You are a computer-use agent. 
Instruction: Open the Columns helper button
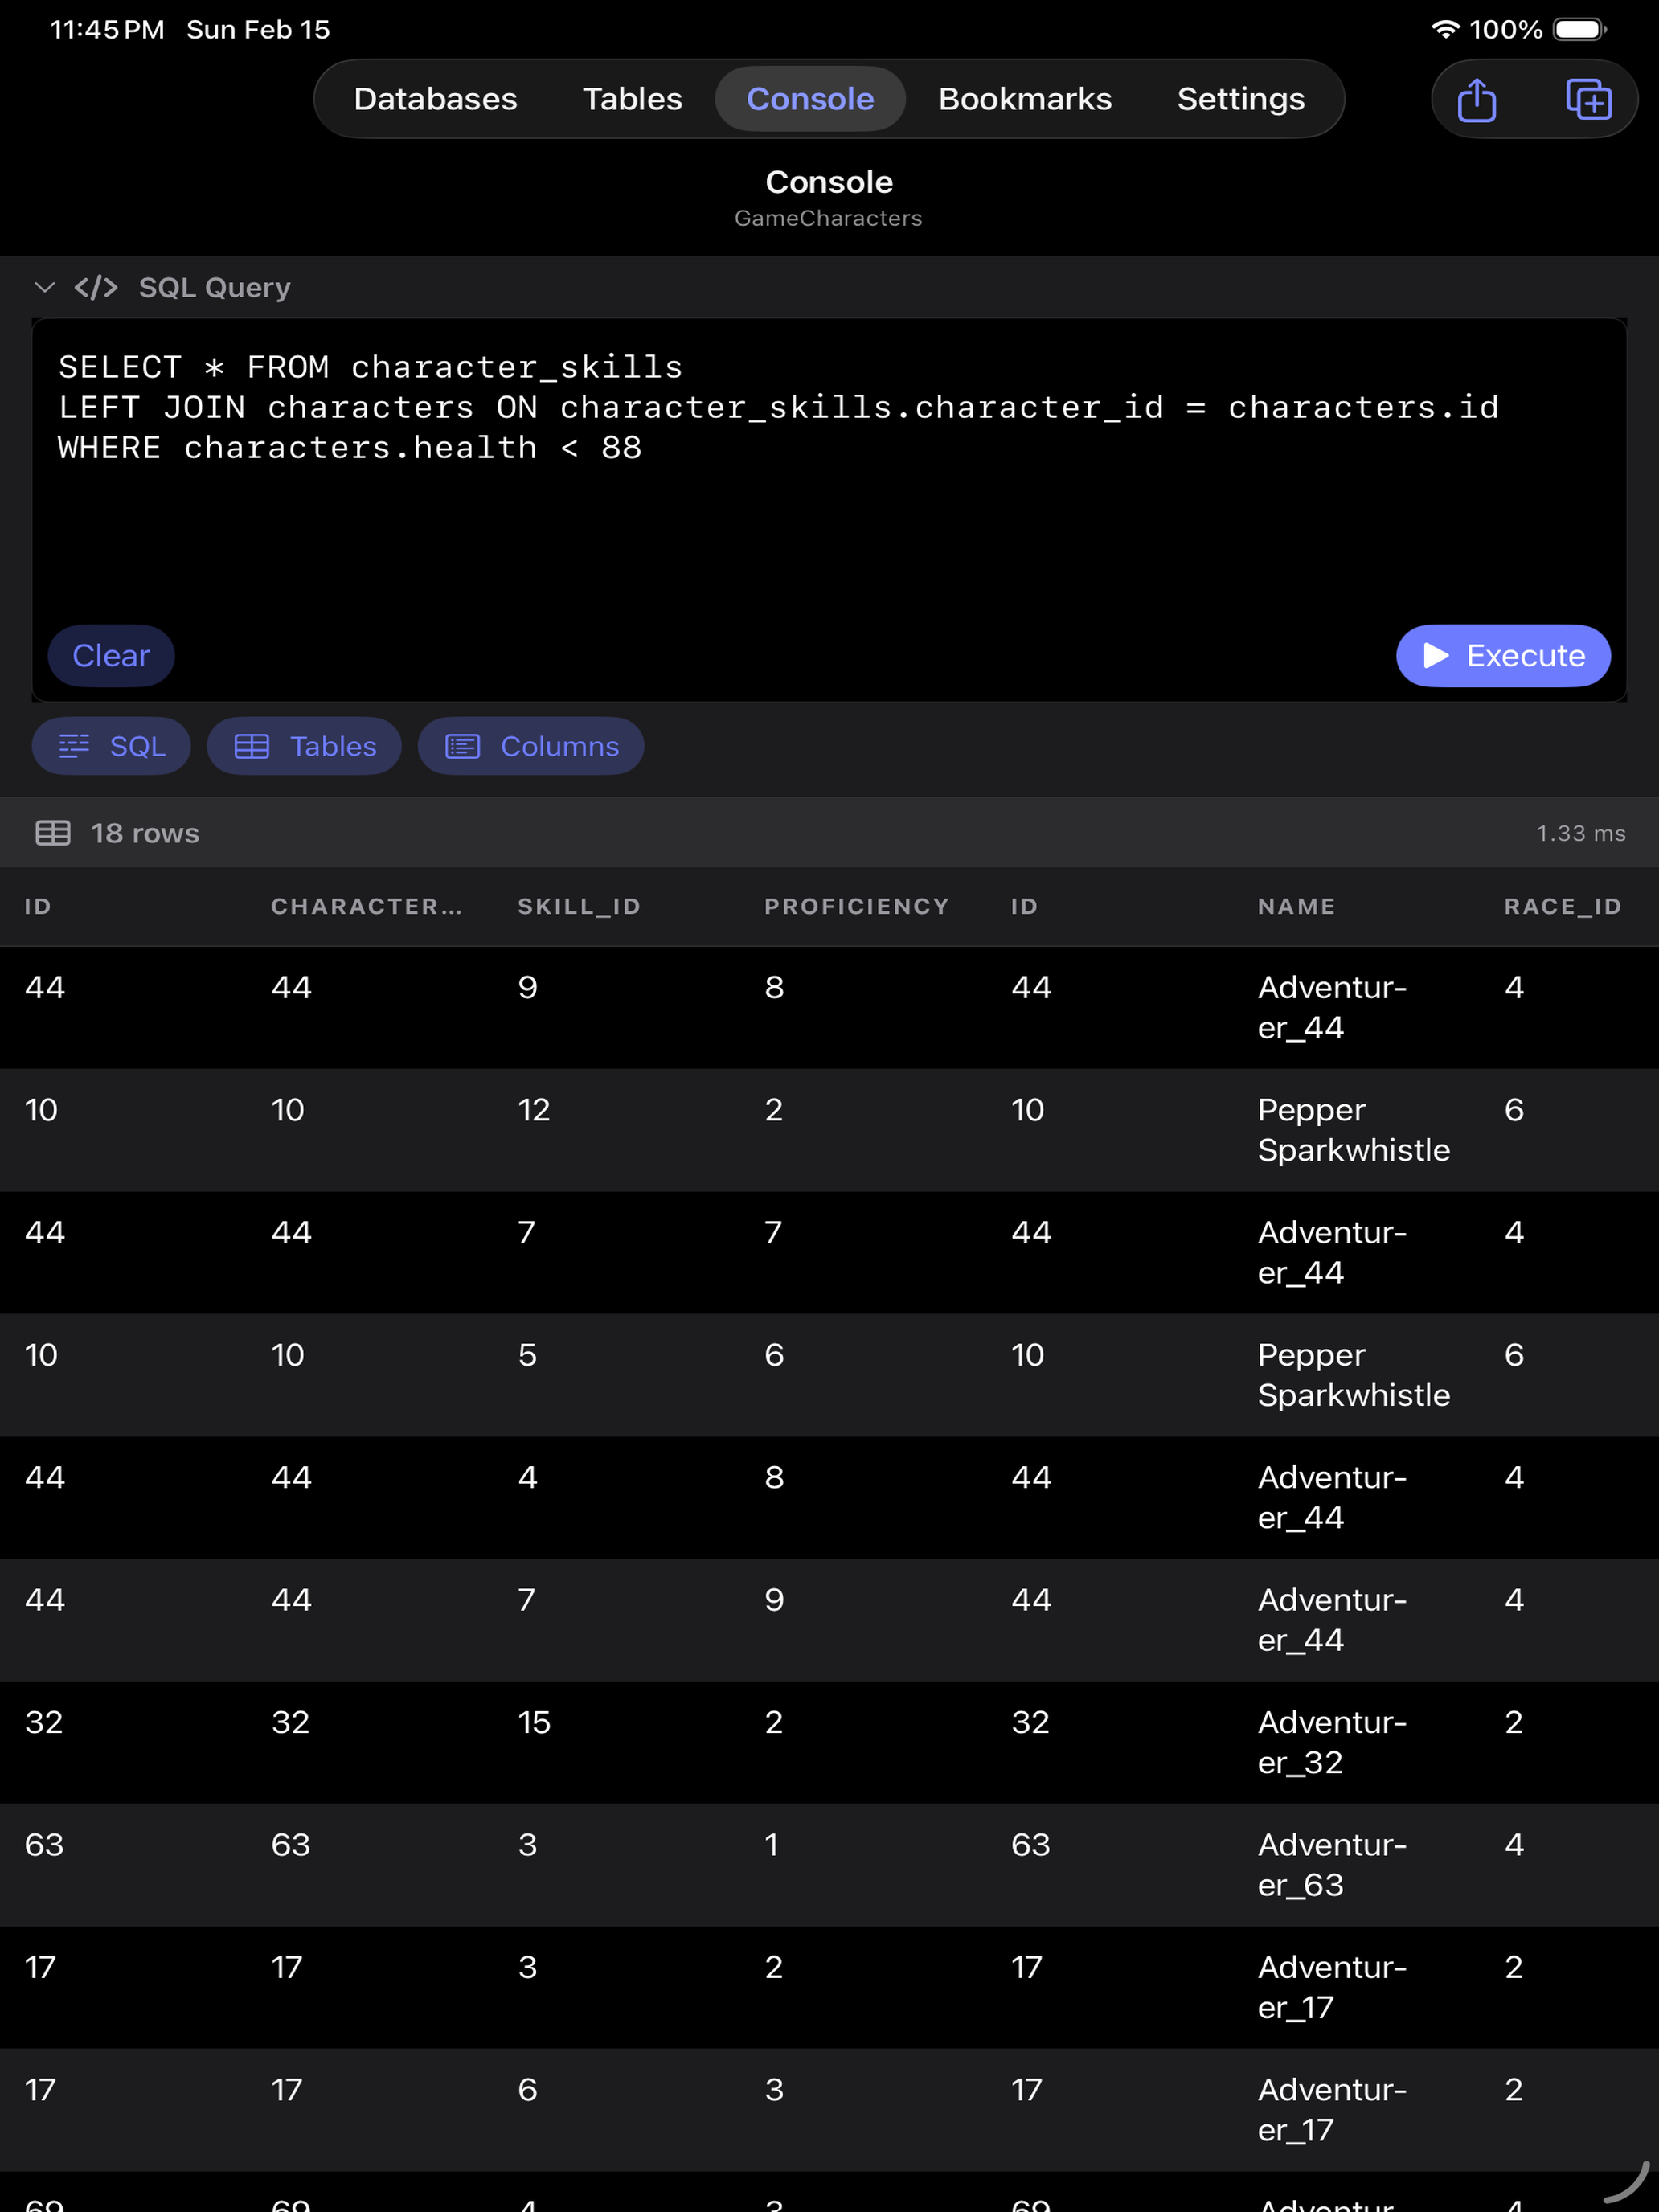[530, 746]
